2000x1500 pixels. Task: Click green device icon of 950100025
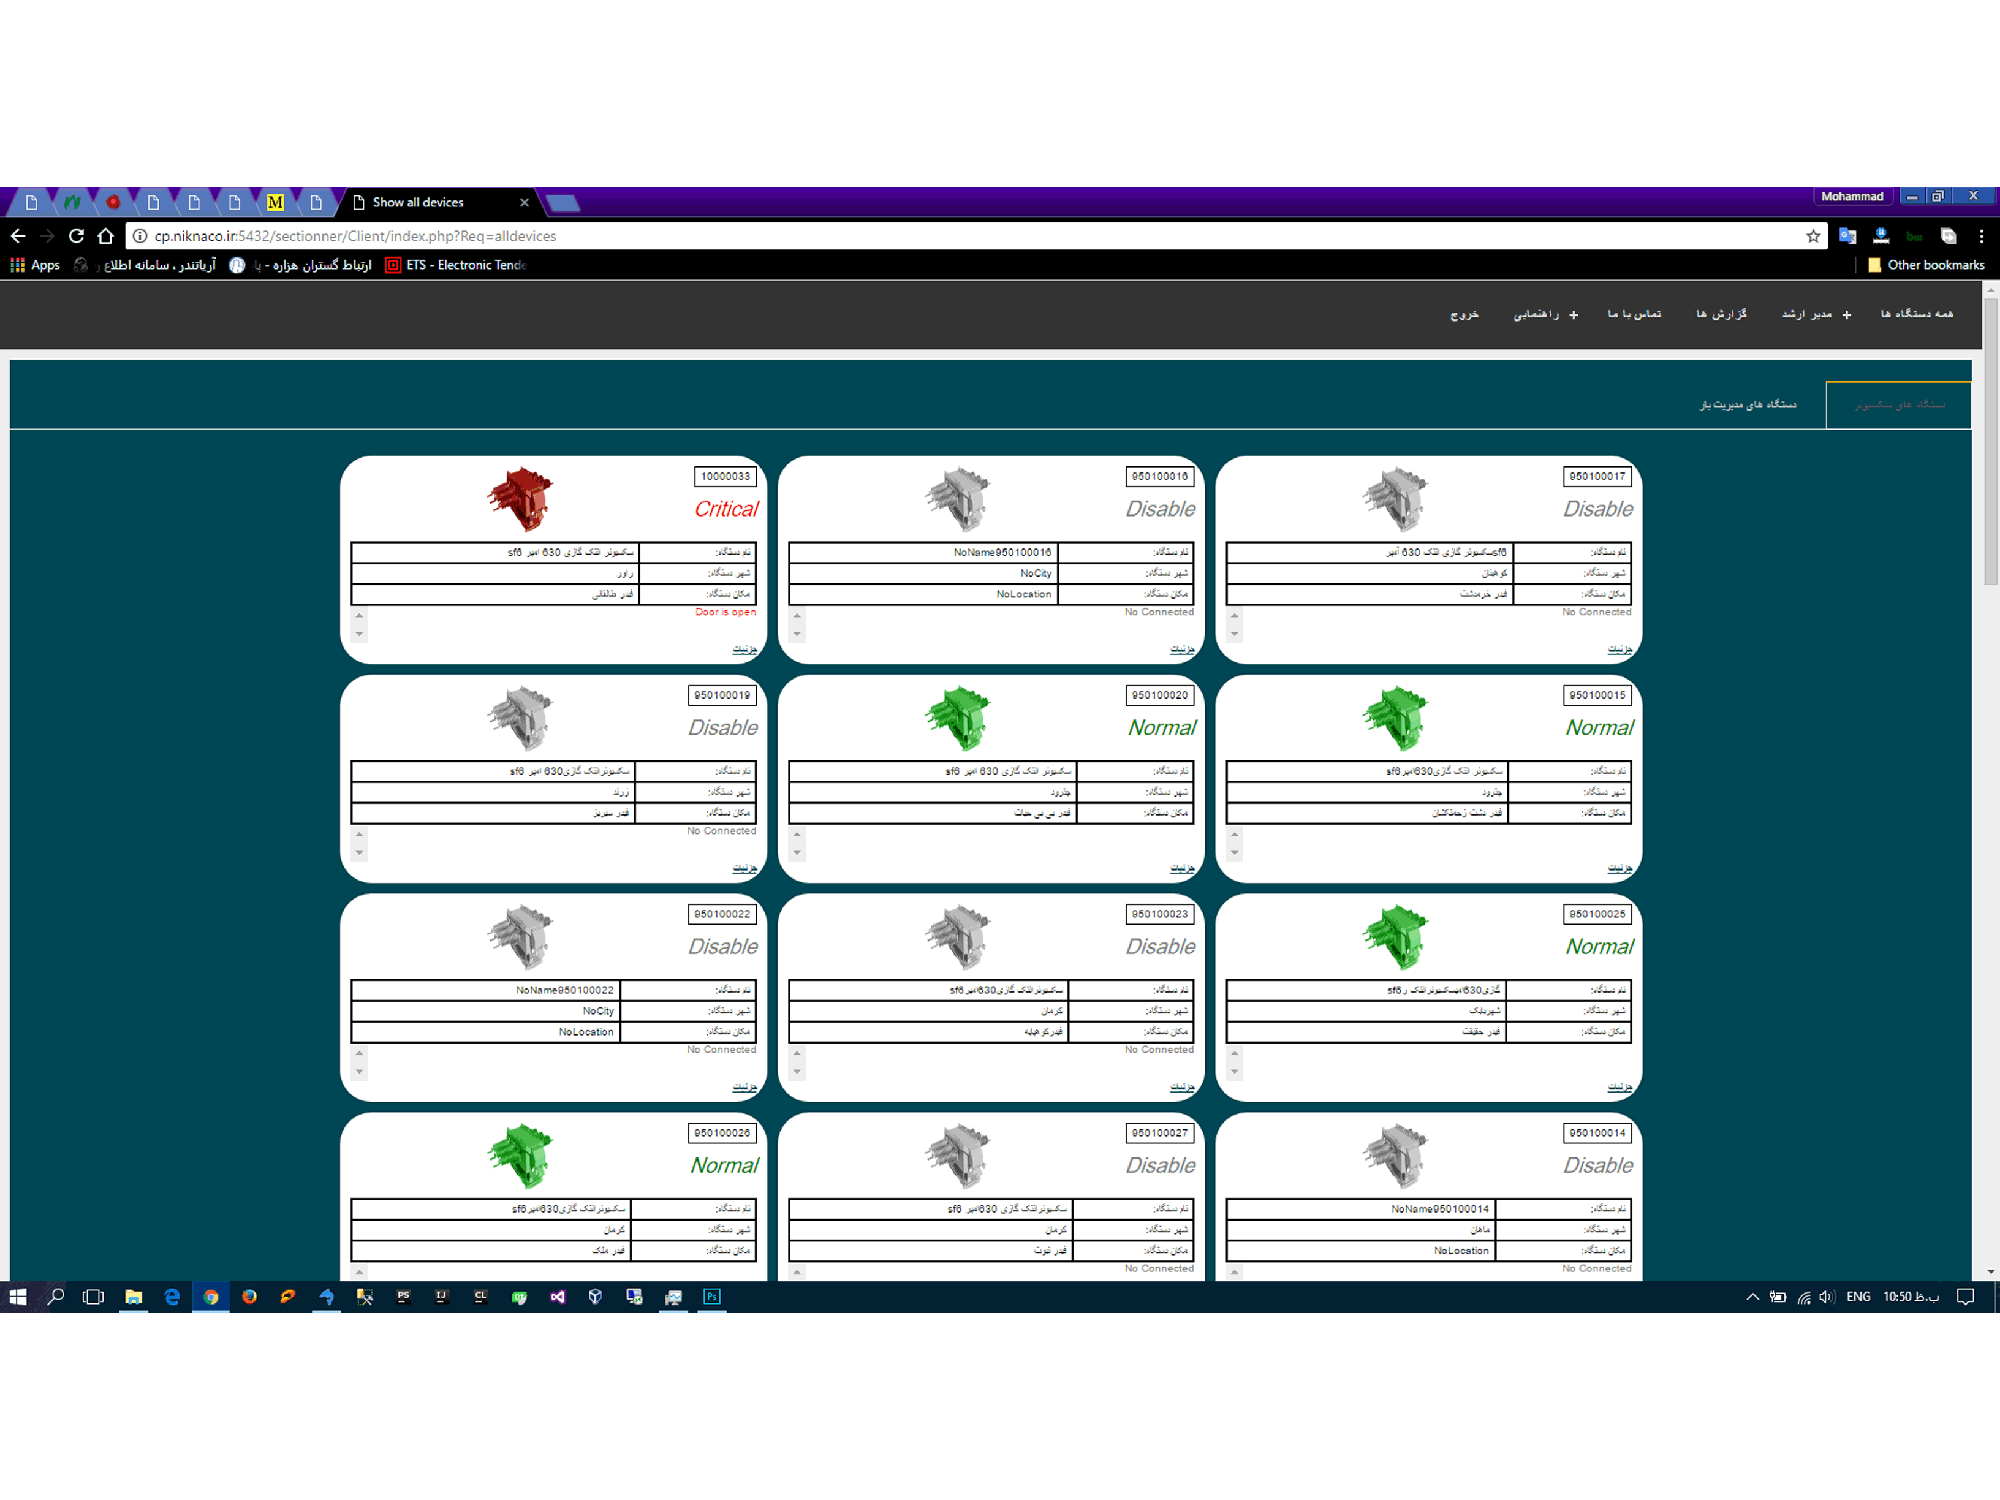(x=1395, y=936)
